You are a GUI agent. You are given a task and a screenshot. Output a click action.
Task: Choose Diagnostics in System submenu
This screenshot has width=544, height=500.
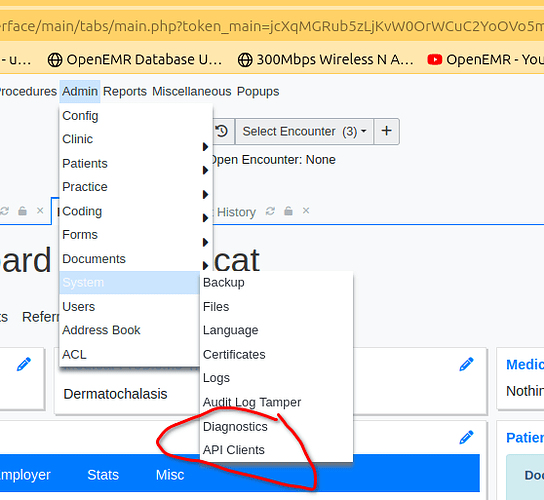(x=235, y=427)
